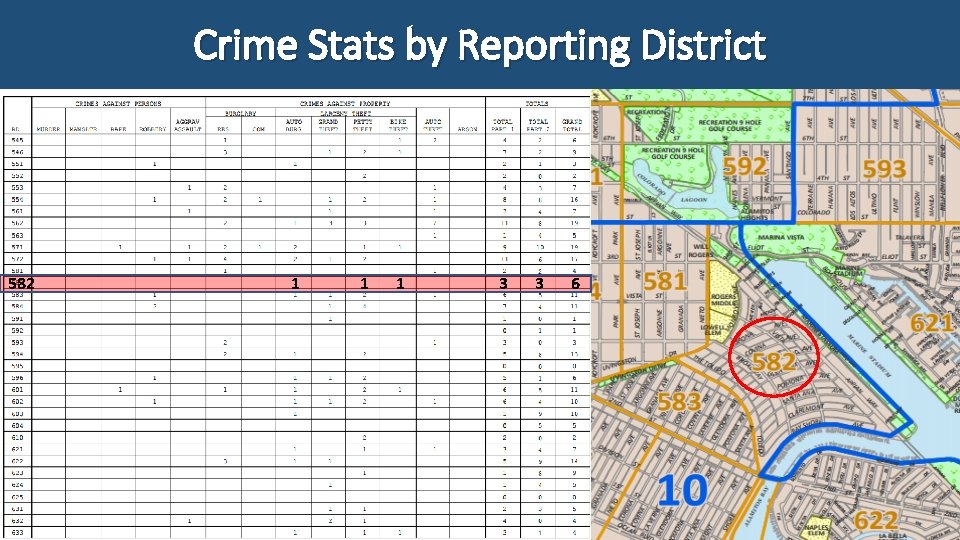
Task: Click the slide title "Crime Stats by Reporting District"
Action: coord(479,45)
